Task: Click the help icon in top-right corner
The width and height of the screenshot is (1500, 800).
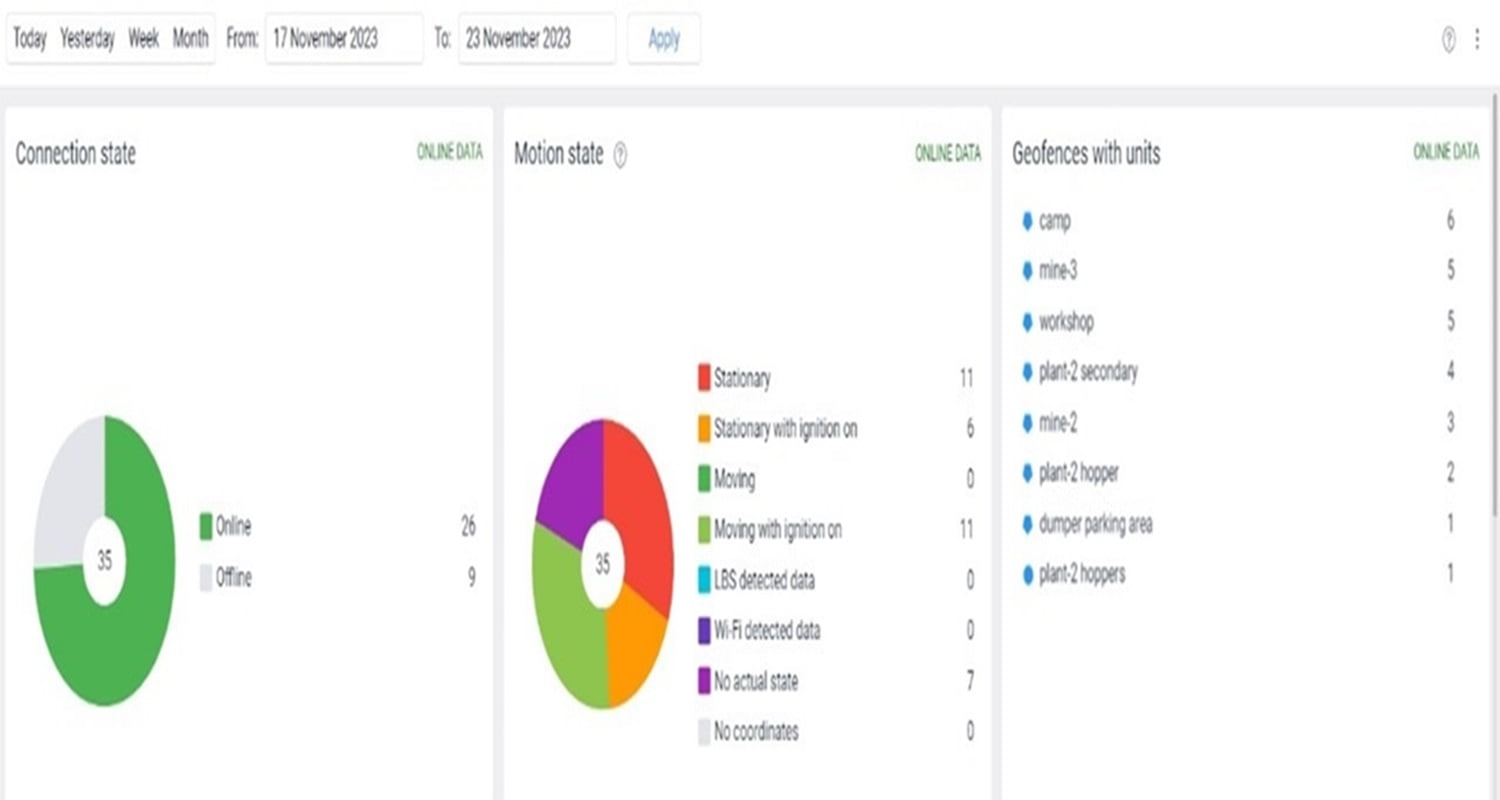Action: 1448,40
